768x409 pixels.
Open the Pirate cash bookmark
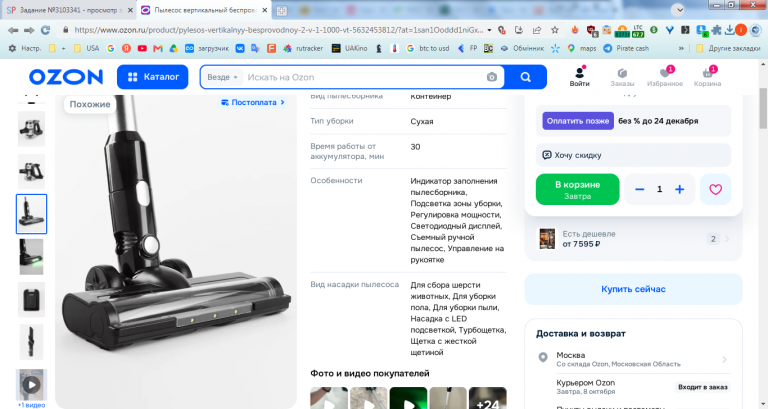(626, 48)
